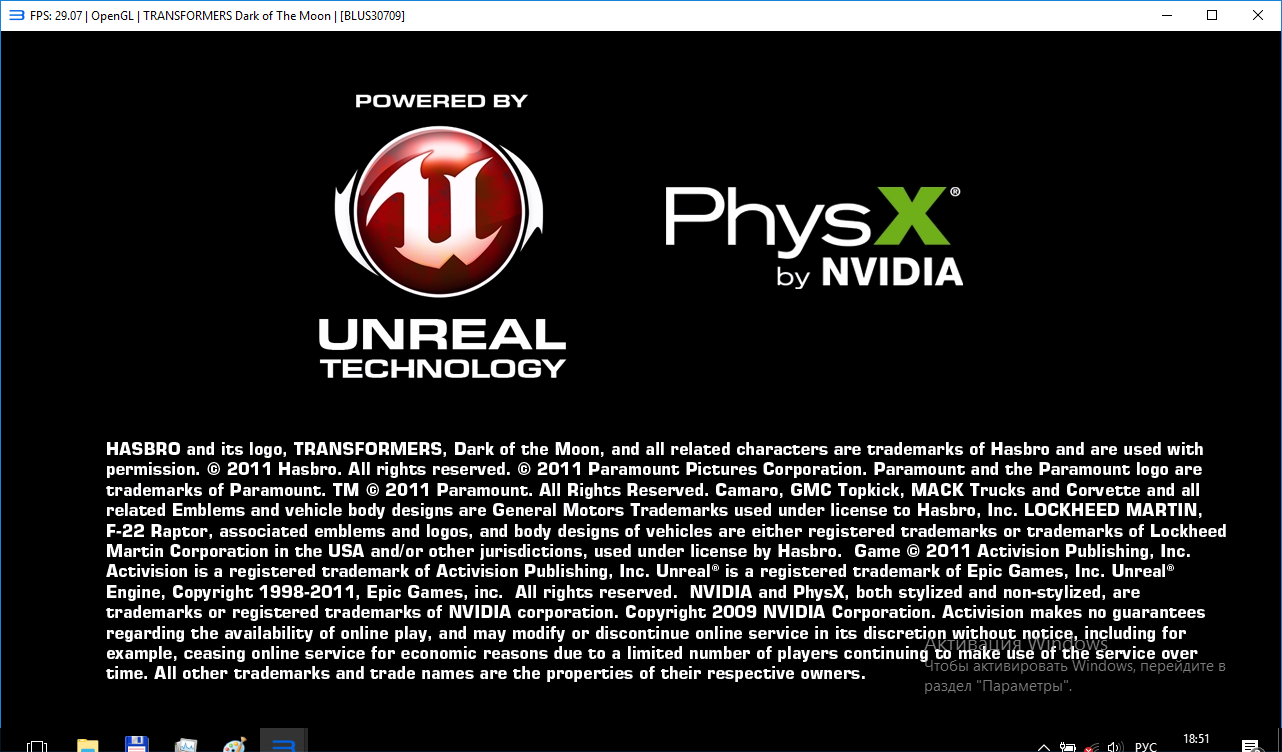1282x752 pixels.
Task: Click the RPCS3 icon in the title bar
Action: [x=16, y=15]
